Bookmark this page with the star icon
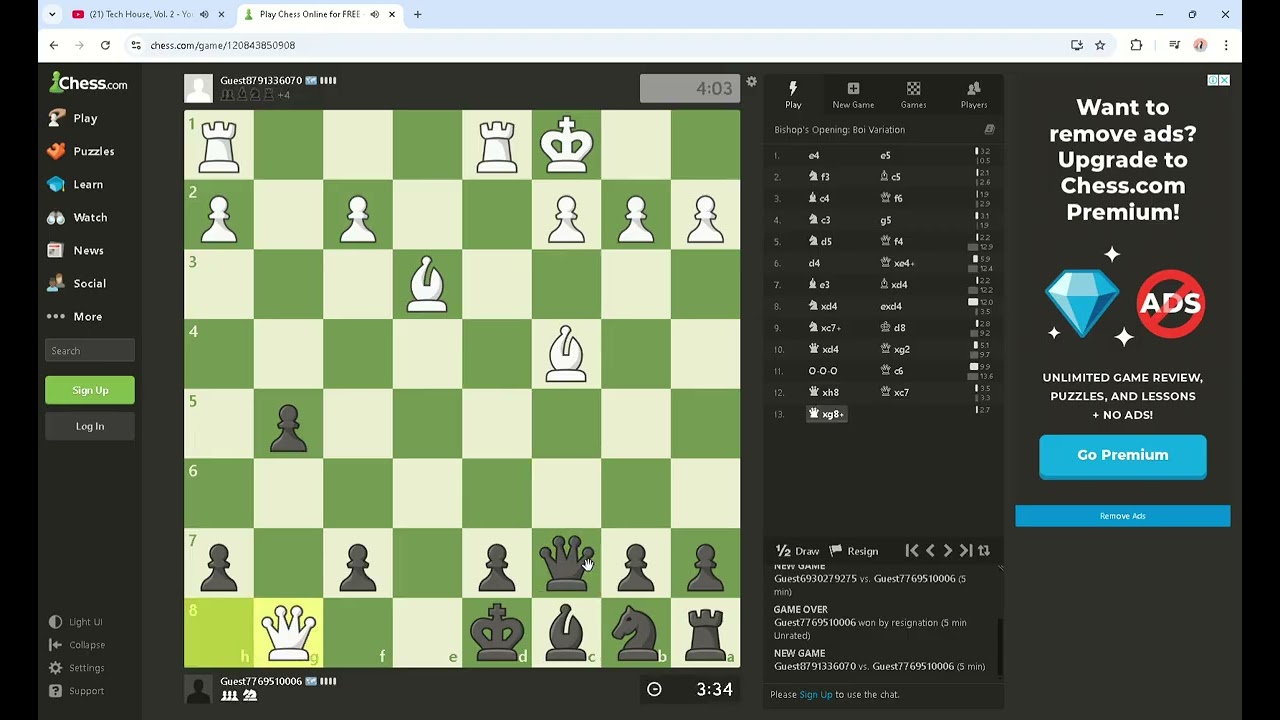The height and width of the screenshot is (720, 1280). (x=1100, y=45)
